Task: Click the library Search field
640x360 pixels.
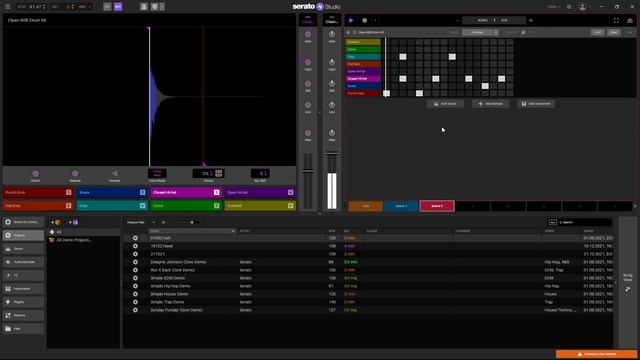Action: [x=584, y=222]
